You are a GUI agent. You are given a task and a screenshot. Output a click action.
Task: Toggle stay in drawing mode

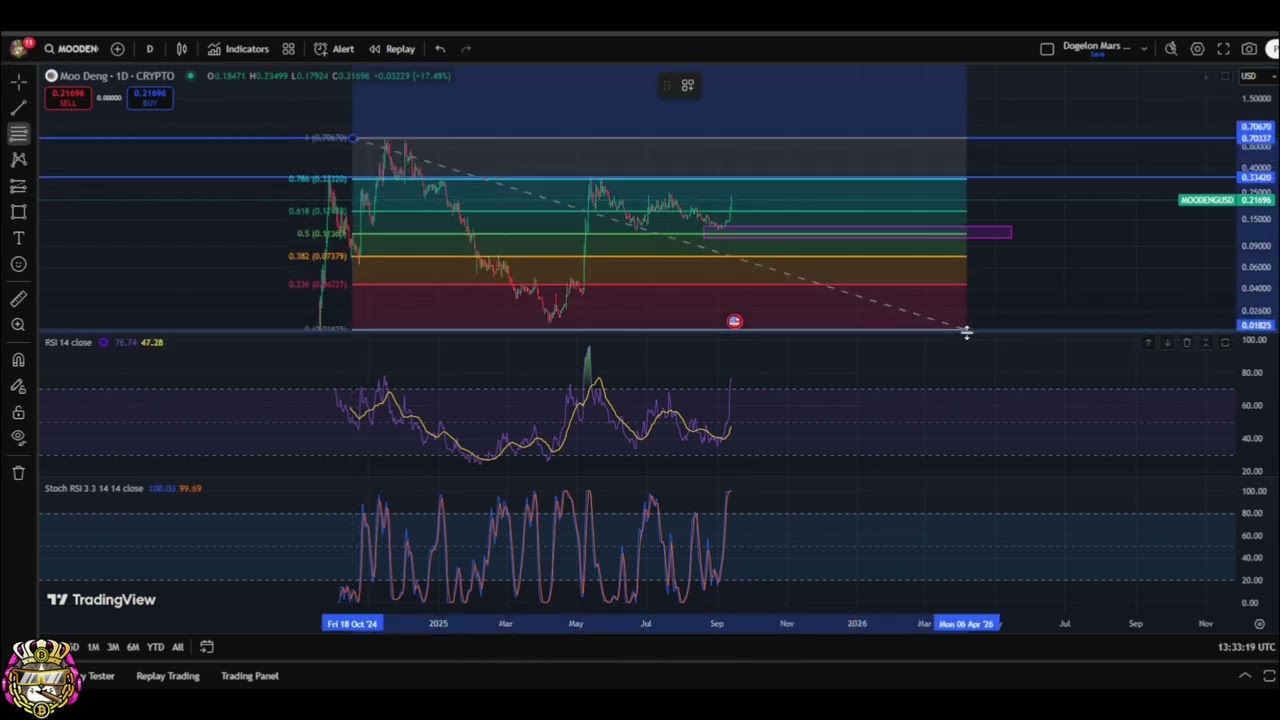pos(18,386)
